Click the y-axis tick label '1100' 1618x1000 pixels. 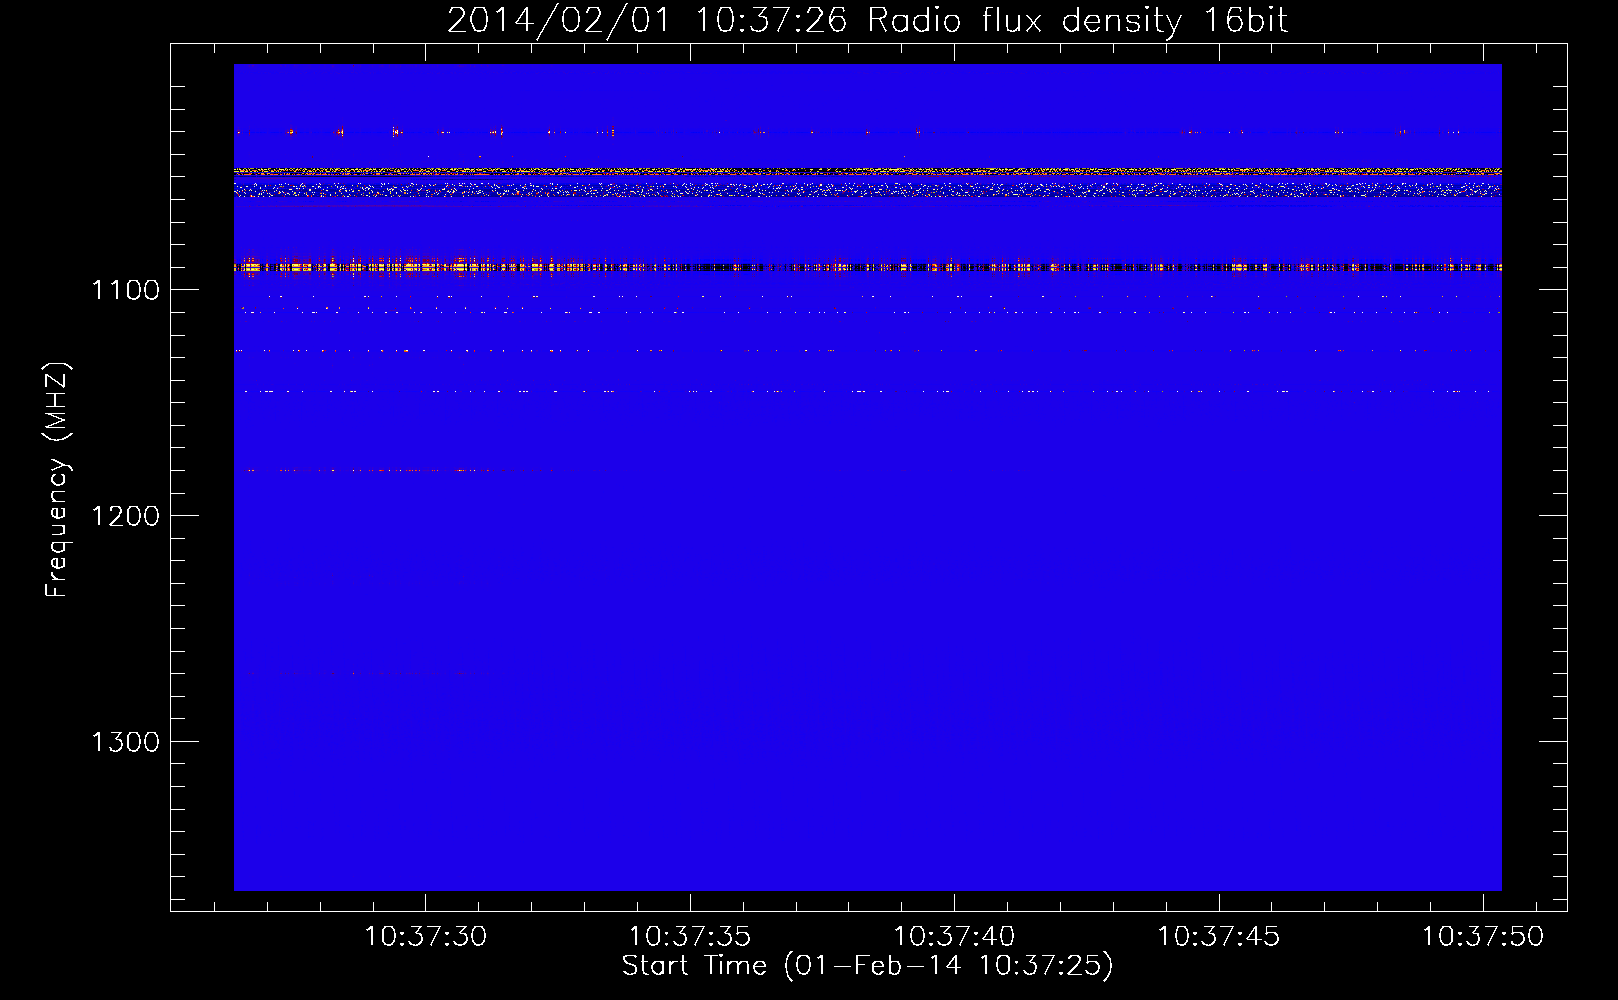click(125, 290)
